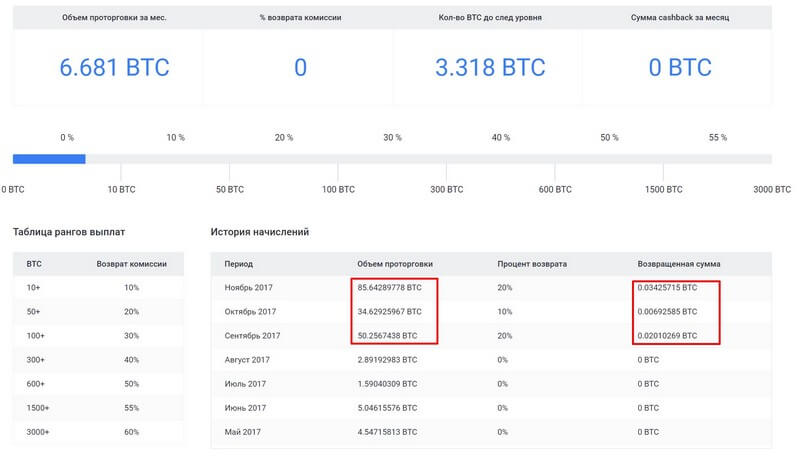Click the 100 BTC progress scale label
Viewport: 800px width, 466px height.
coord(337,189)
